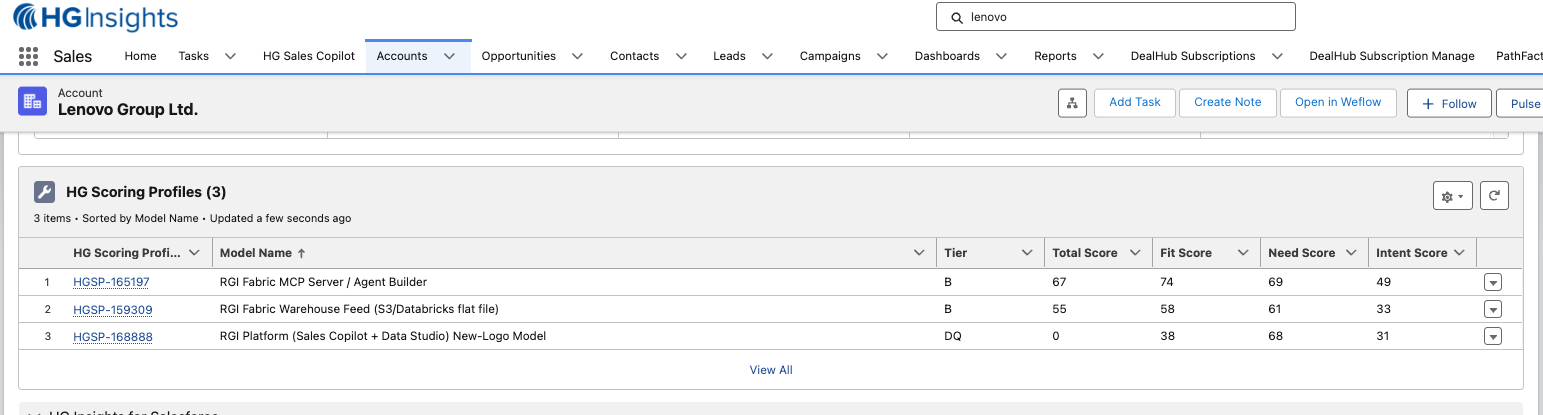The width and height of the screenshot is (1543, 415).
Task: Click the View All link
Action: pos(771,370)
